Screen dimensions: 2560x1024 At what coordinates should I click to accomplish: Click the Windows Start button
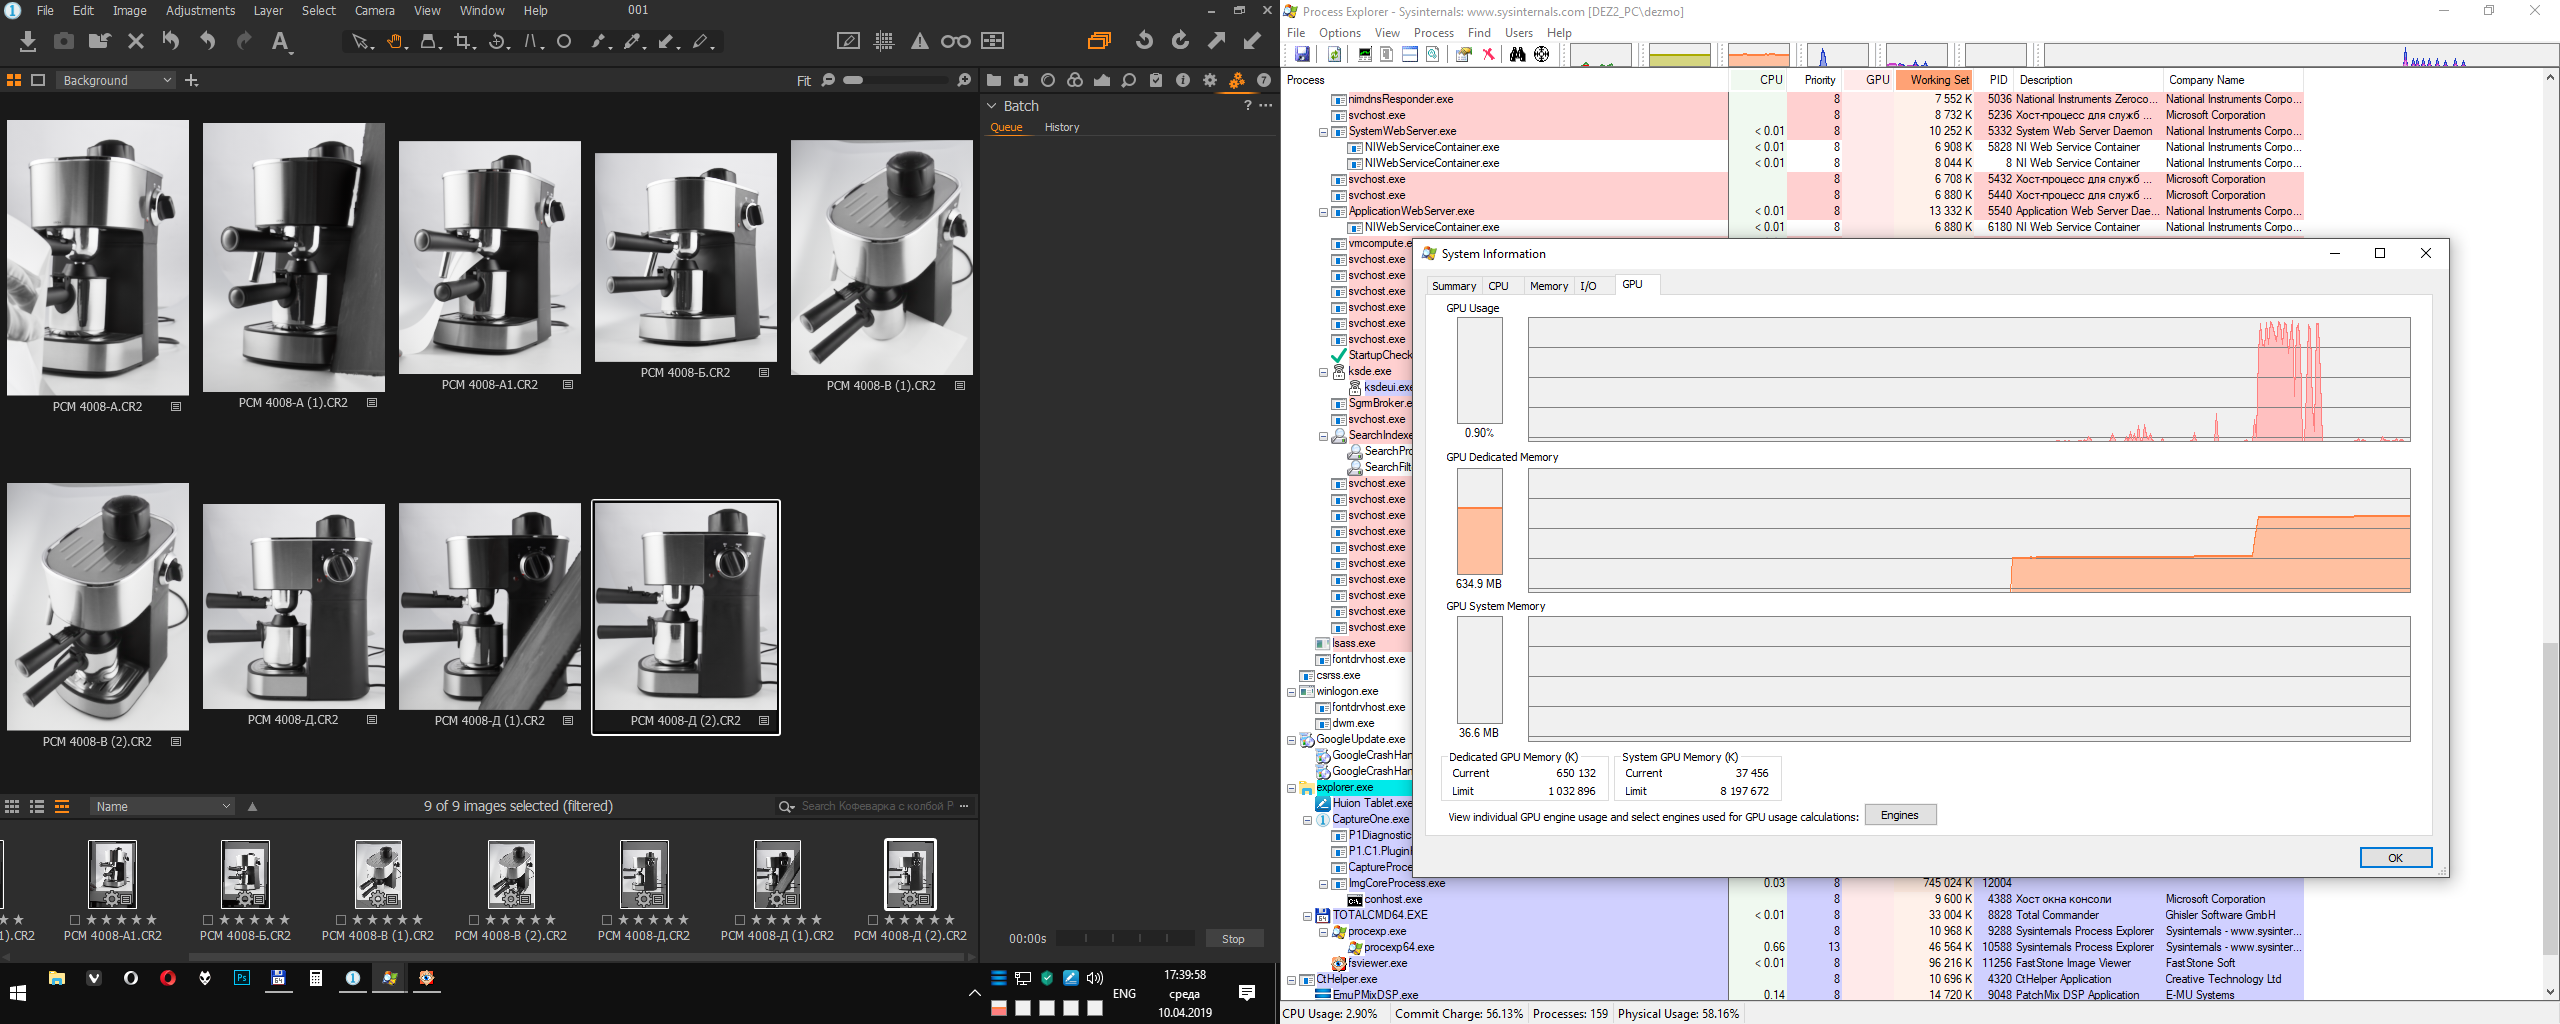pos(18,992)
